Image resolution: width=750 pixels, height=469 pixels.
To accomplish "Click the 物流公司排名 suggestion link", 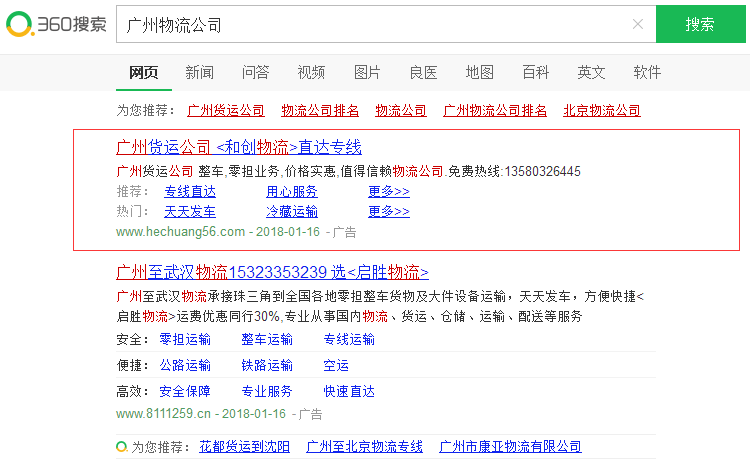I will [x=319, y=110].
